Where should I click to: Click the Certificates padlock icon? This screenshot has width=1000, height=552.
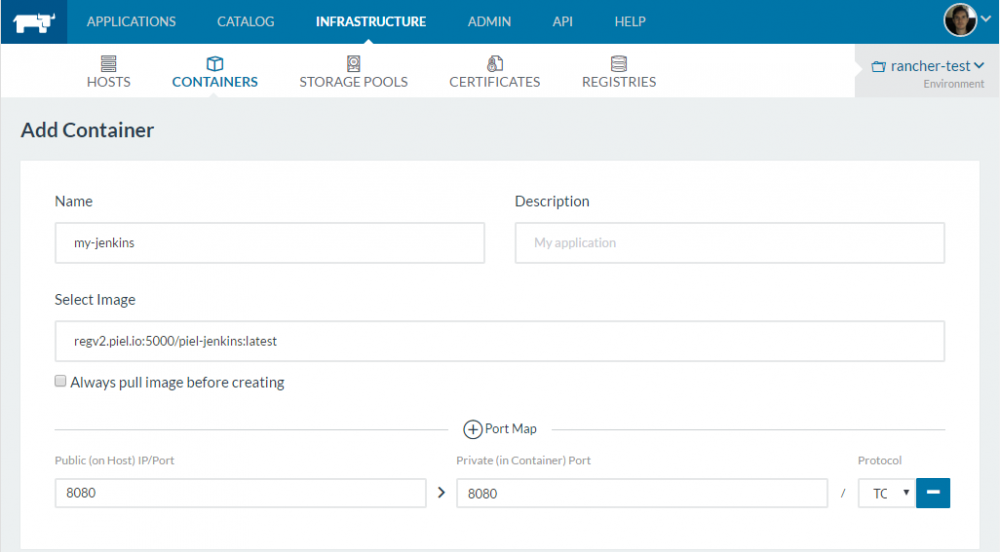pyautogui.click(x=495, y=63)
